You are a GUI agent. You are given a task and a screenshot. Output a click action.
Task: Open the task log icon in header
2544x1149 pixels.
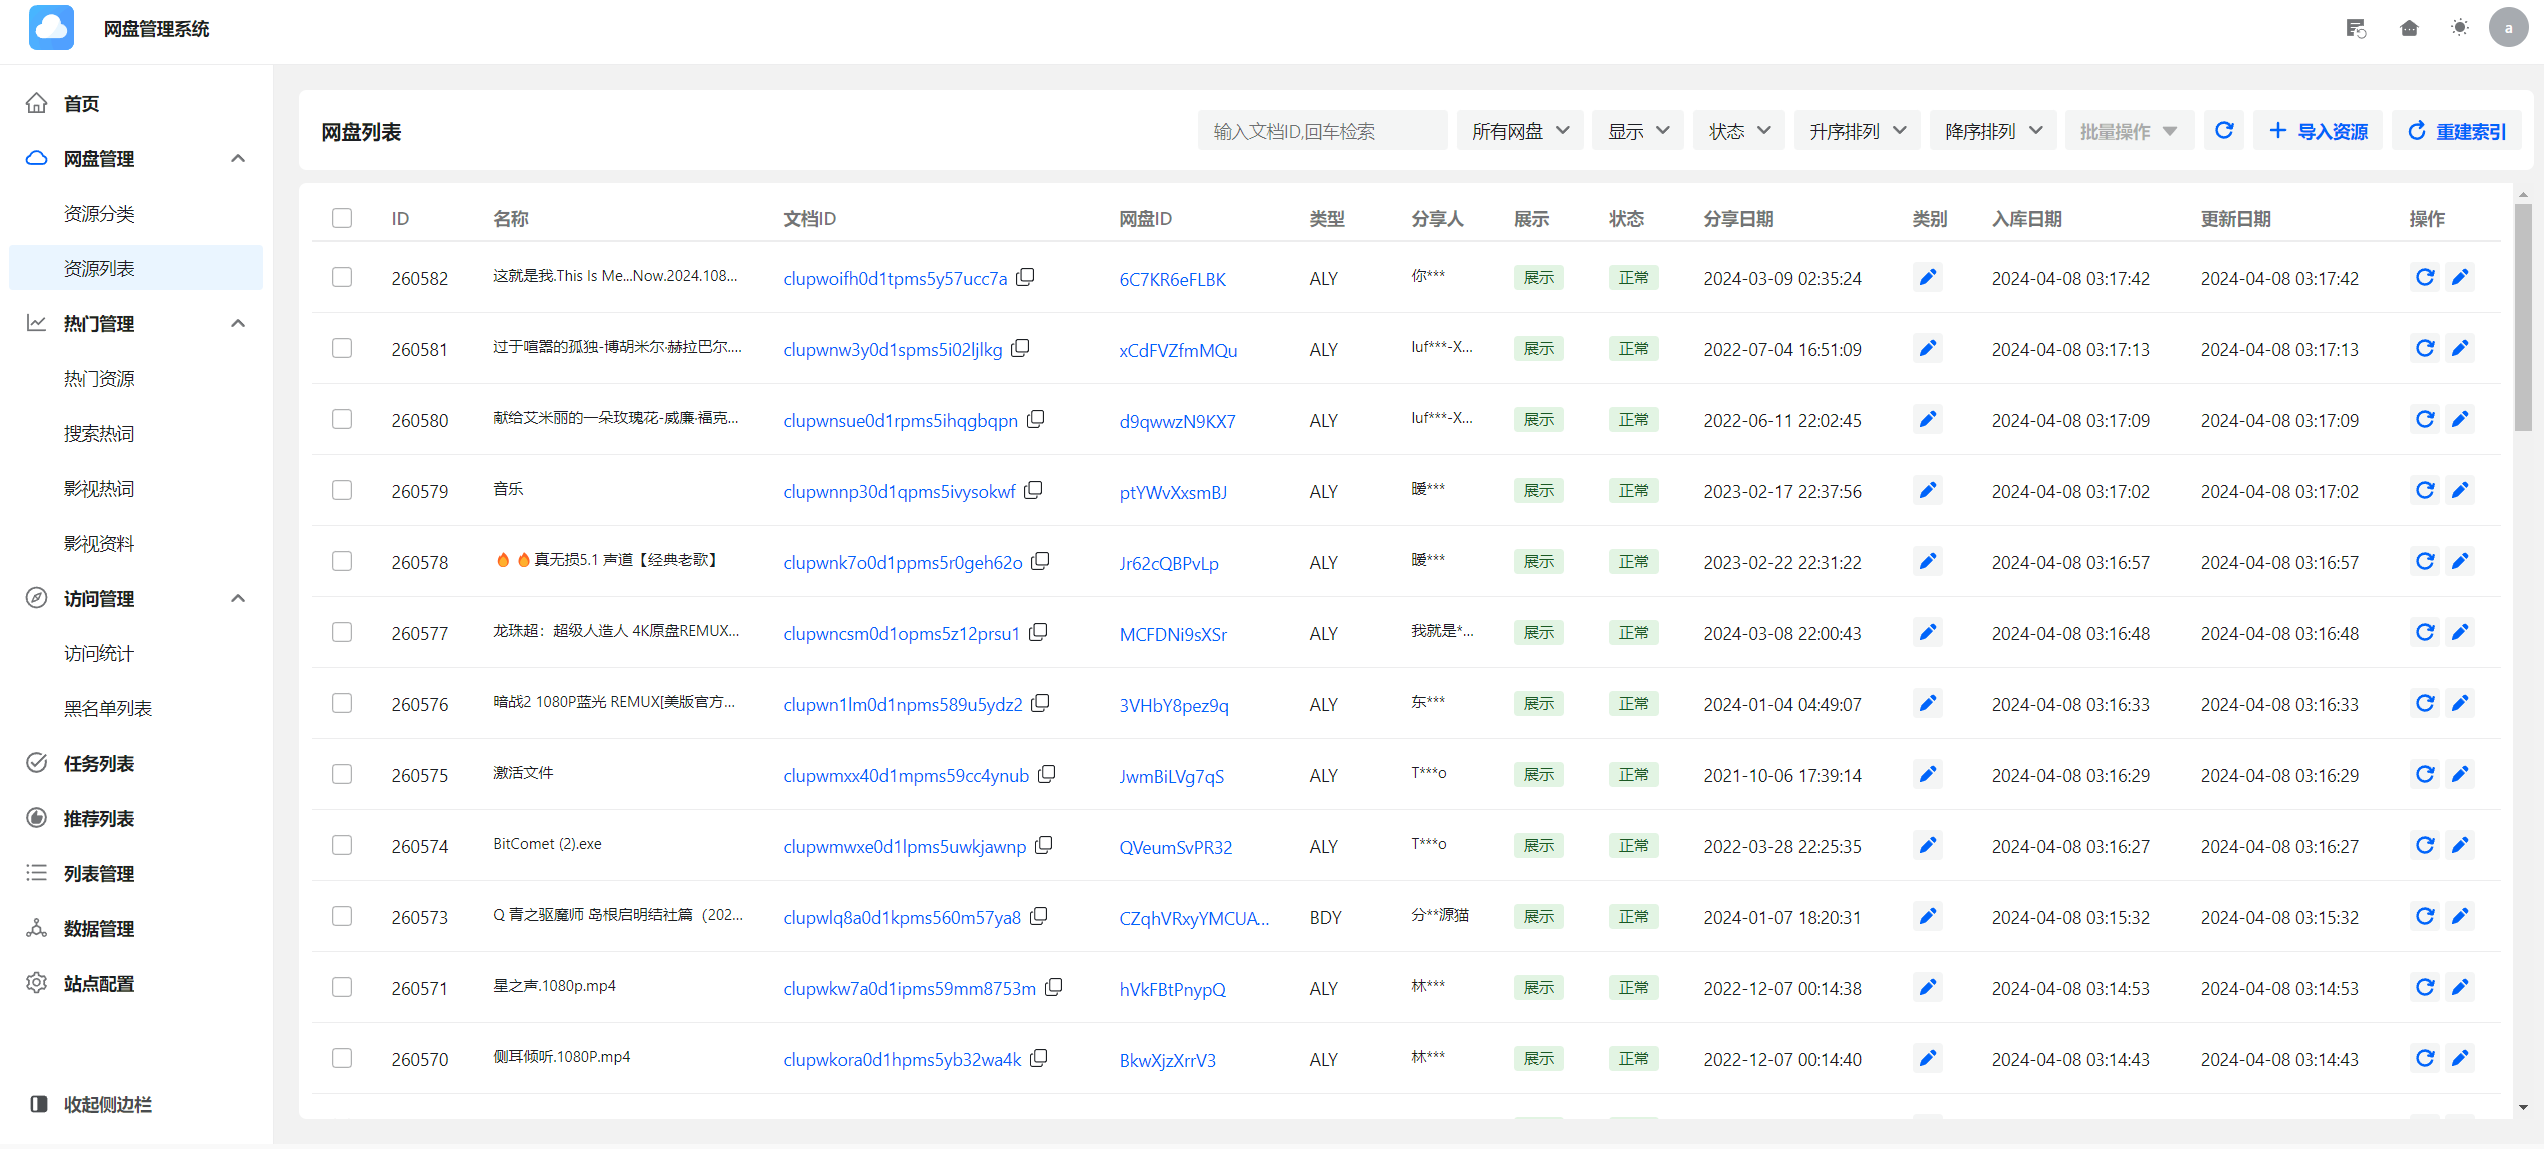coord(2356,28)
